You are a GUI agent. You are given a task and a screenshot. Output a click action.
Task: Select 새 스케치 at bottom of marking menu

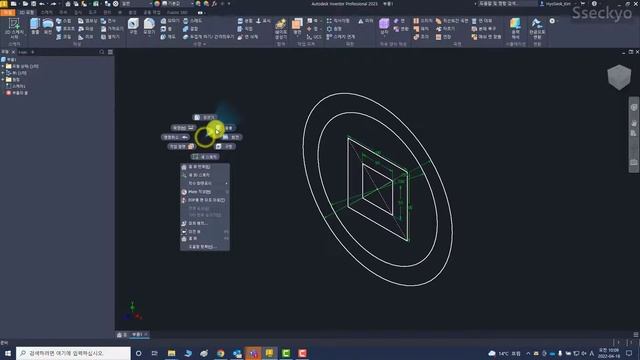tap(205, 157)
